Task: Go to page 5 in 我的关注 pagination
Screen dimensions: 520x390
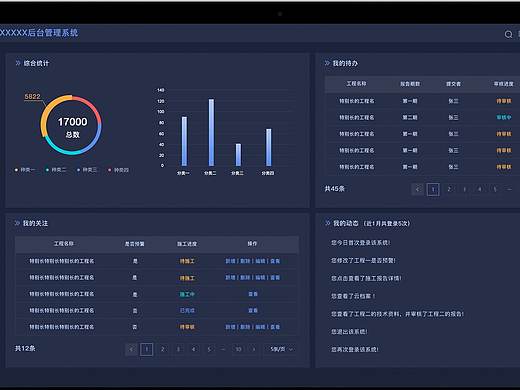Action: point(209,349)
